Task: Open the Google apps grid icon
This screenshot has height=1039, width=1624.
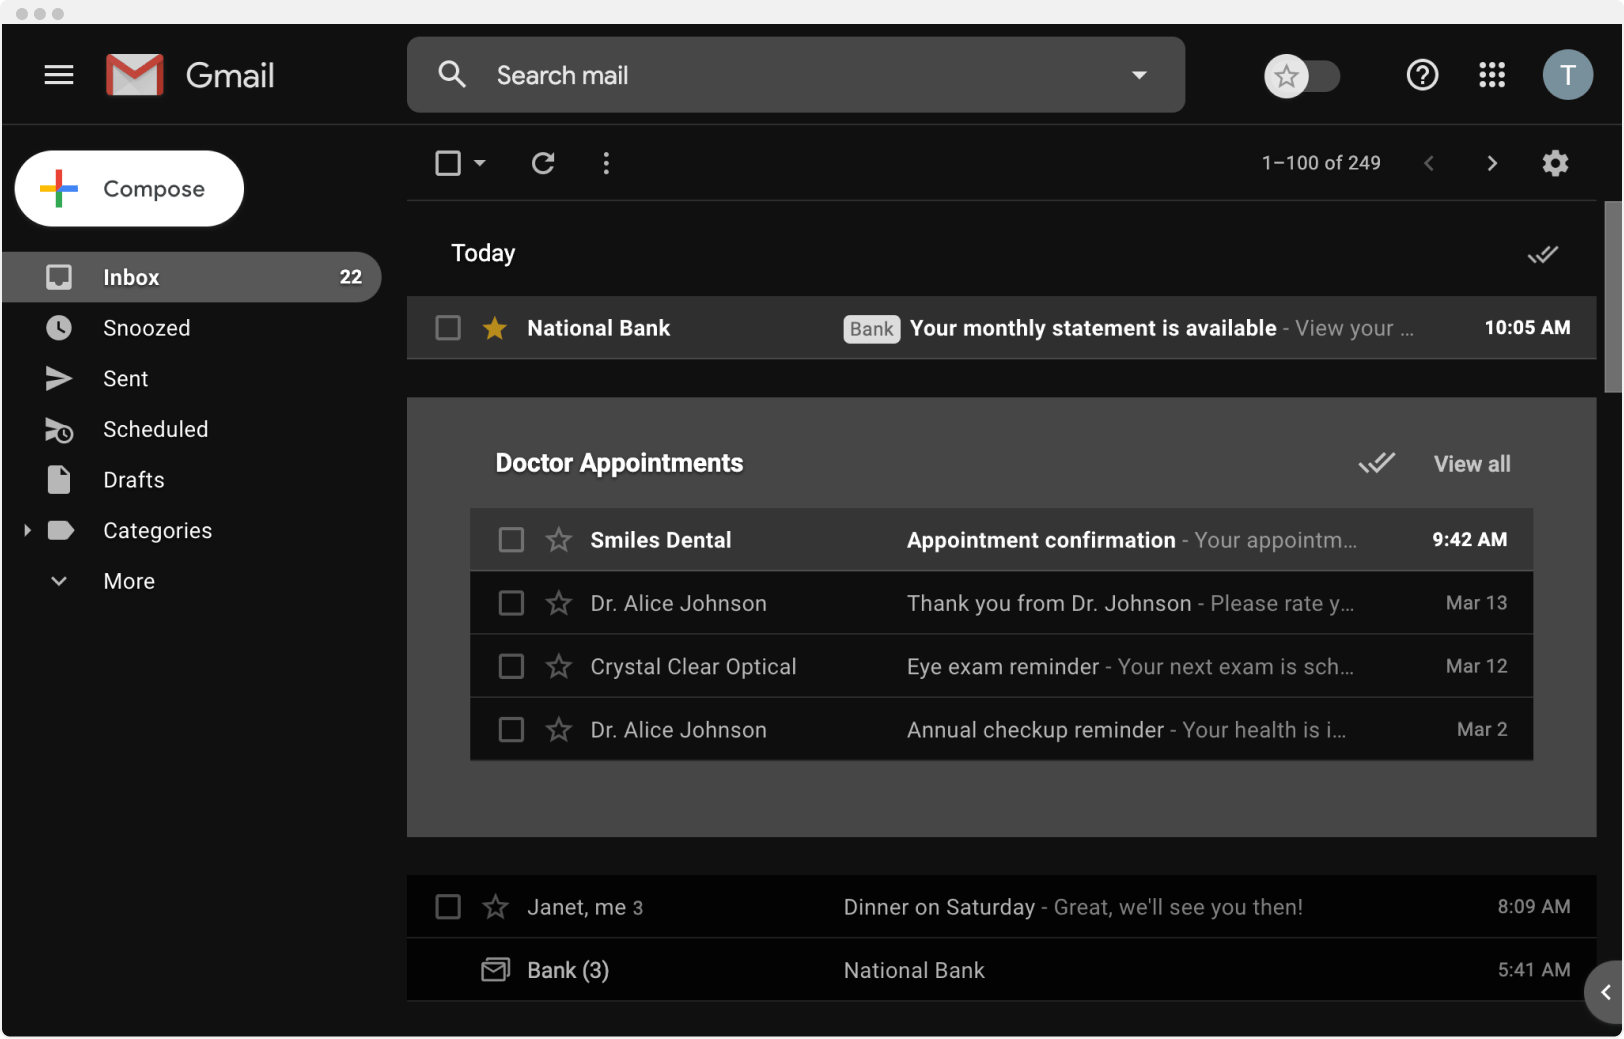Action: pos(1492,75)
